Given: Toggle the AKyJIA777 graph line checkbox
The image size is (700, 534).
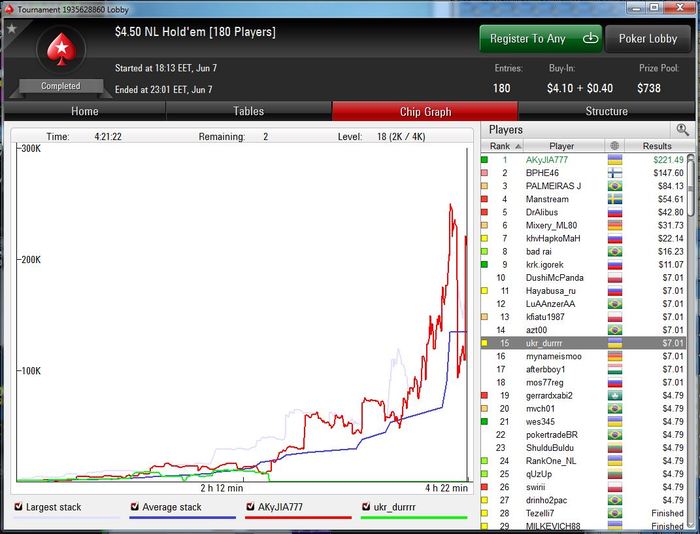Looking at the screenshot, I should [x=250, y=506].
